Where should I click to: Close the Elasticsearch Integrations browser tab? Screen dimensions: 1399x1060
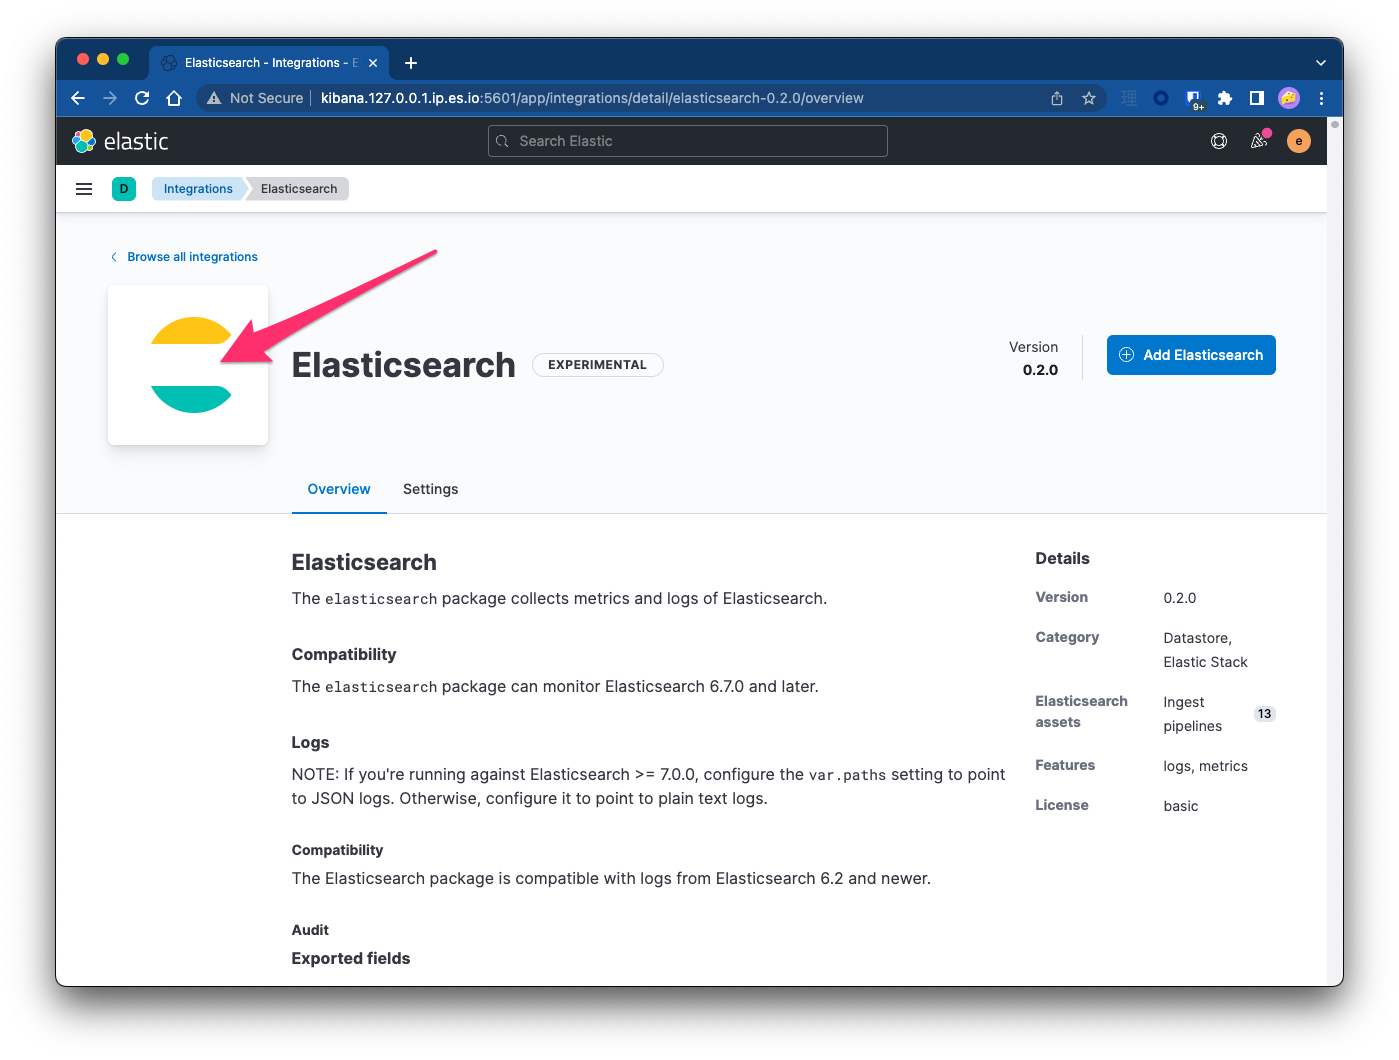[373, 63]
